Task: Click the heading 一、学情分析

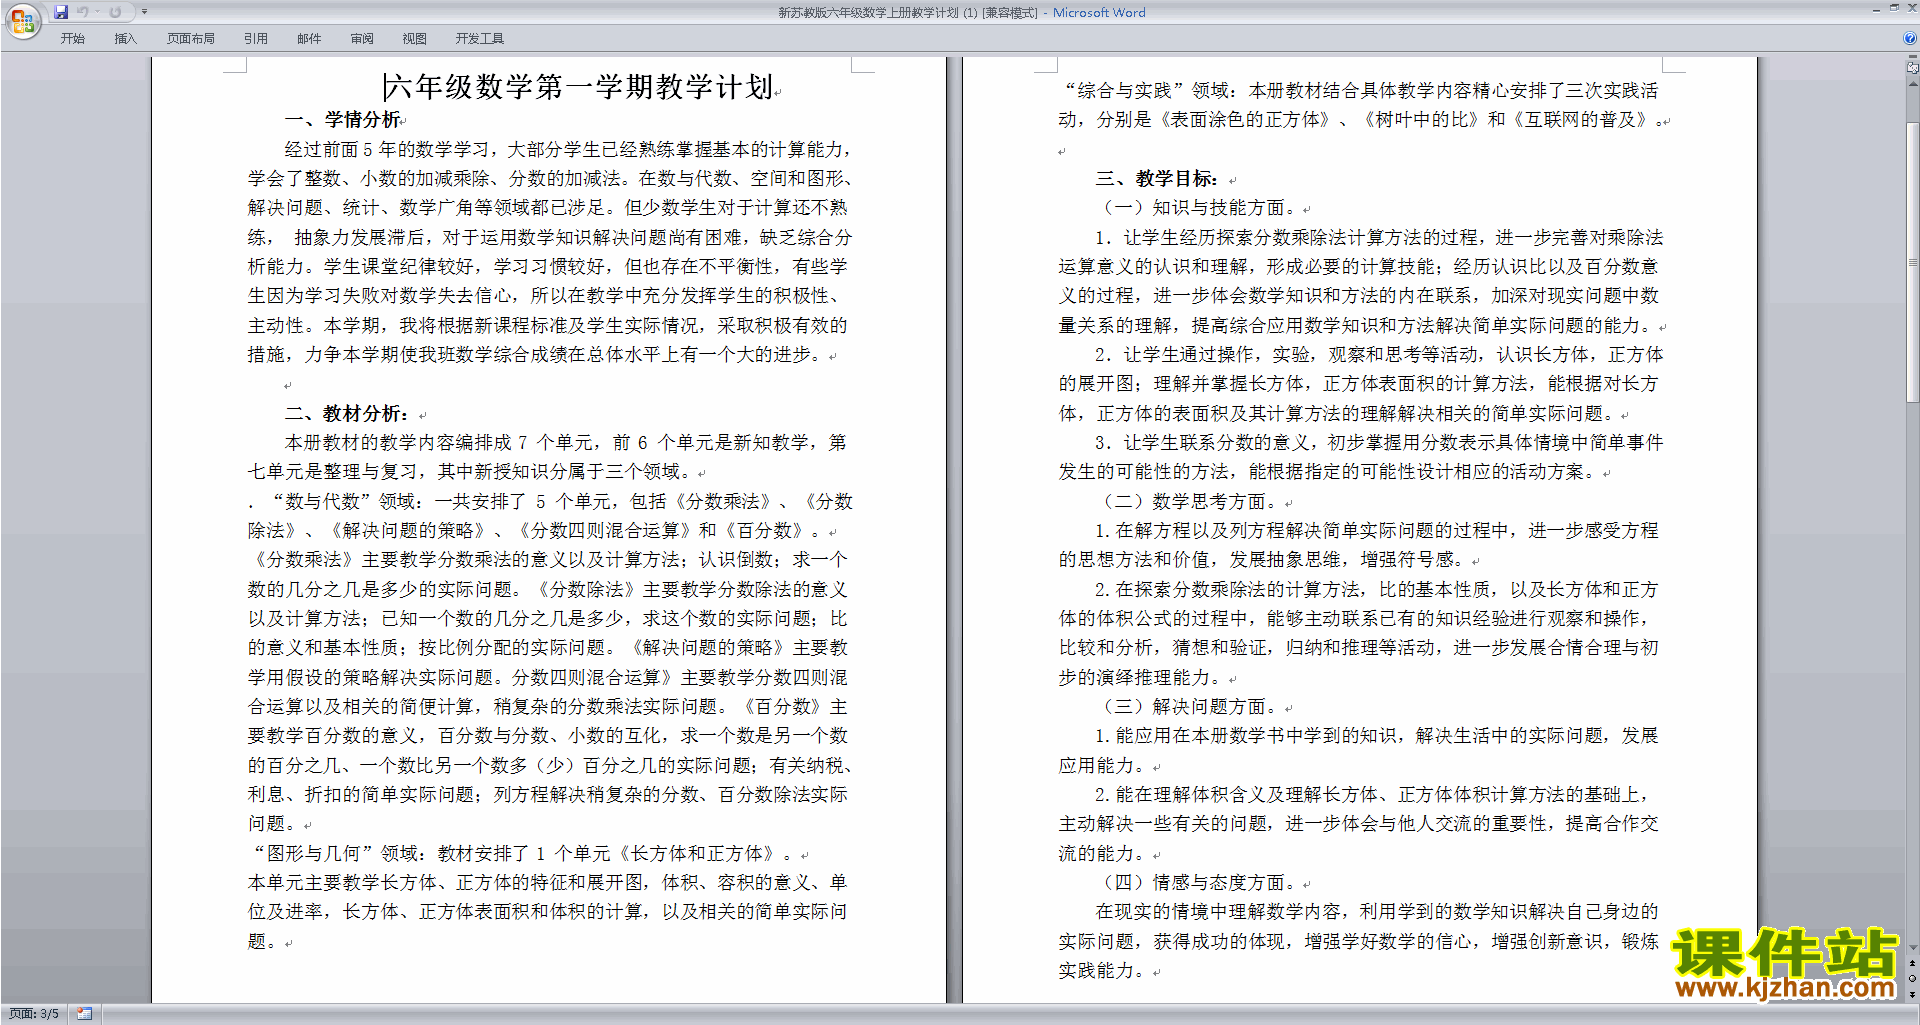Action: click(343, 120)
